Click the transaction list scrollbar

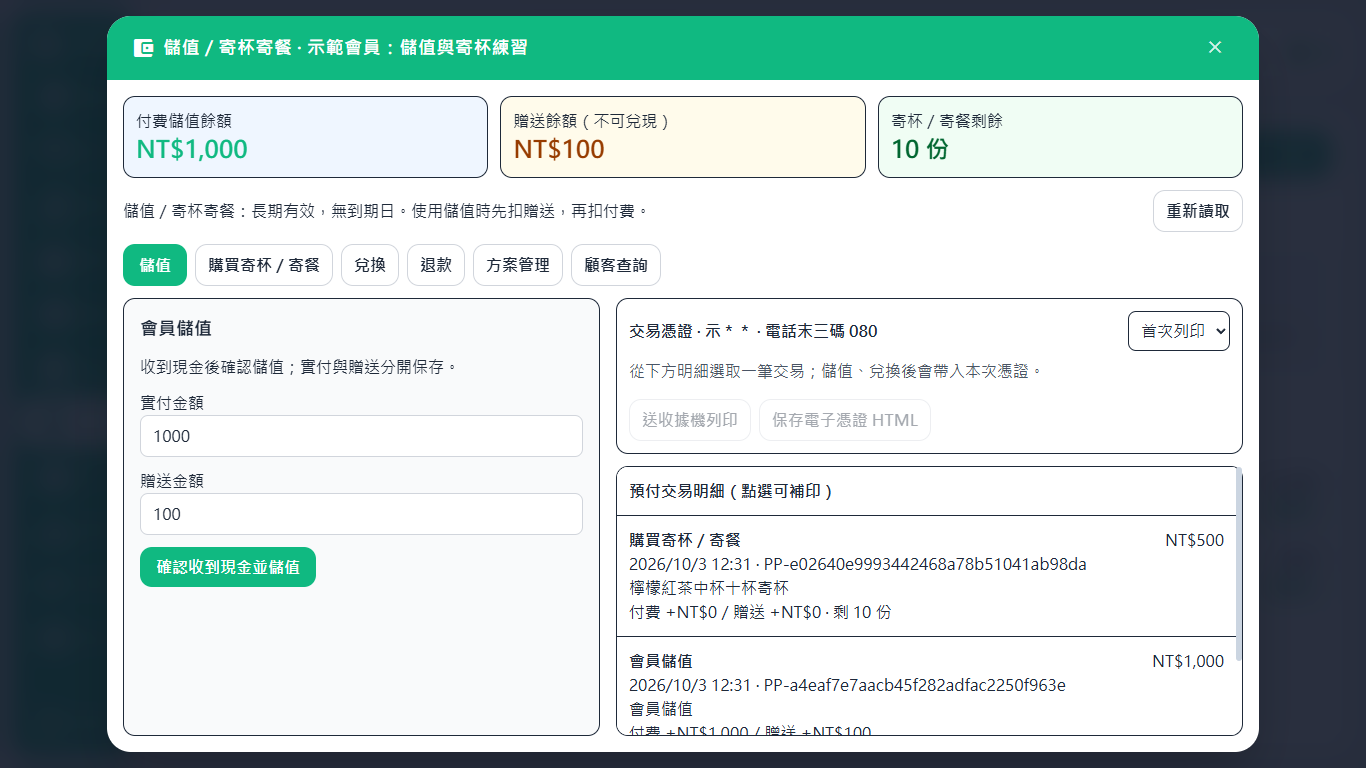point(1239,563)
